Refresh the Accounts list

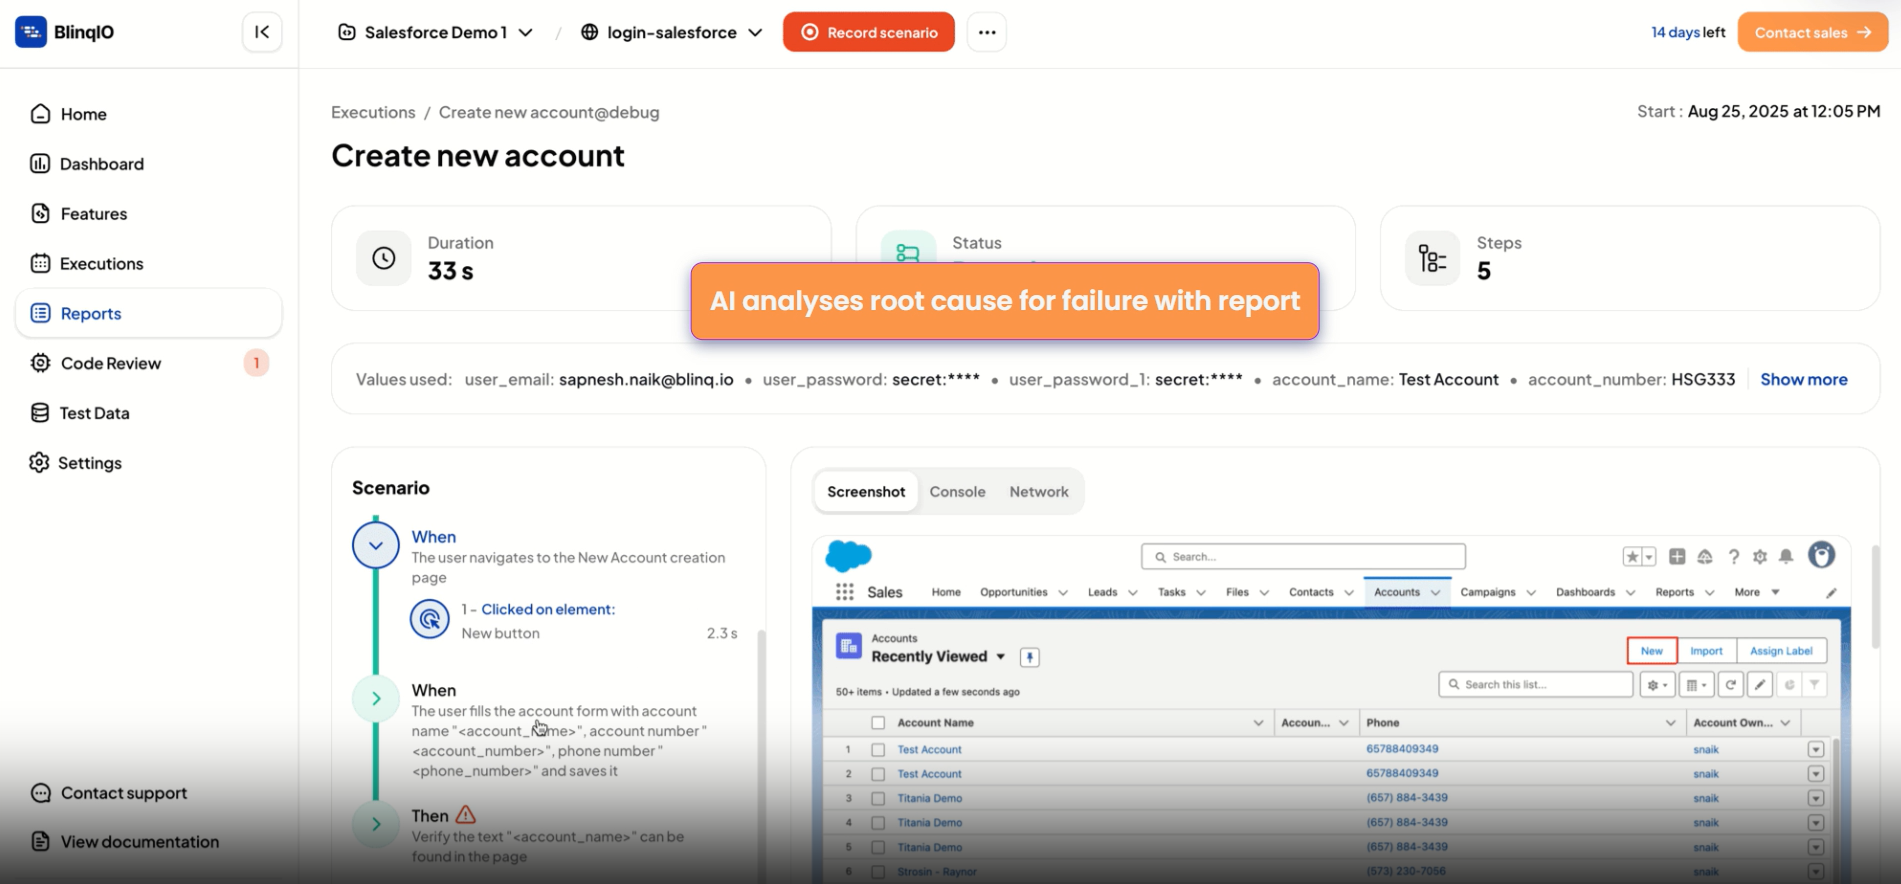point(1731,685)
